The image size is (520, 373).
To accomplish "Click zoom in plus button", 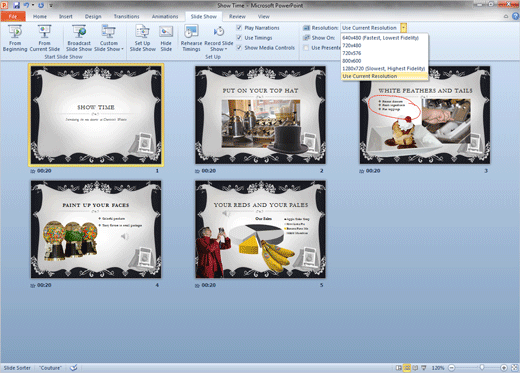I will (504, 368).
